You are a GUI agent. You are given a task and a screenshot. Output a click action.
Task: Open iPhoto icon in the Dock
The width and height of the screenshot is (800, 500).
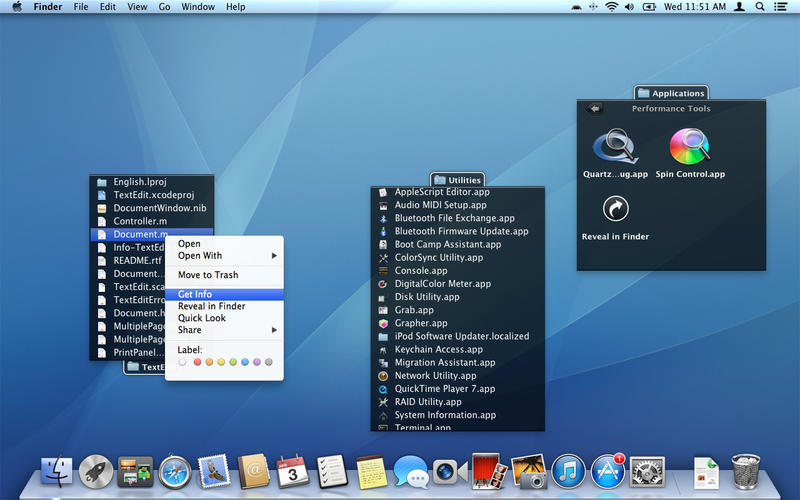click(529, 471)
